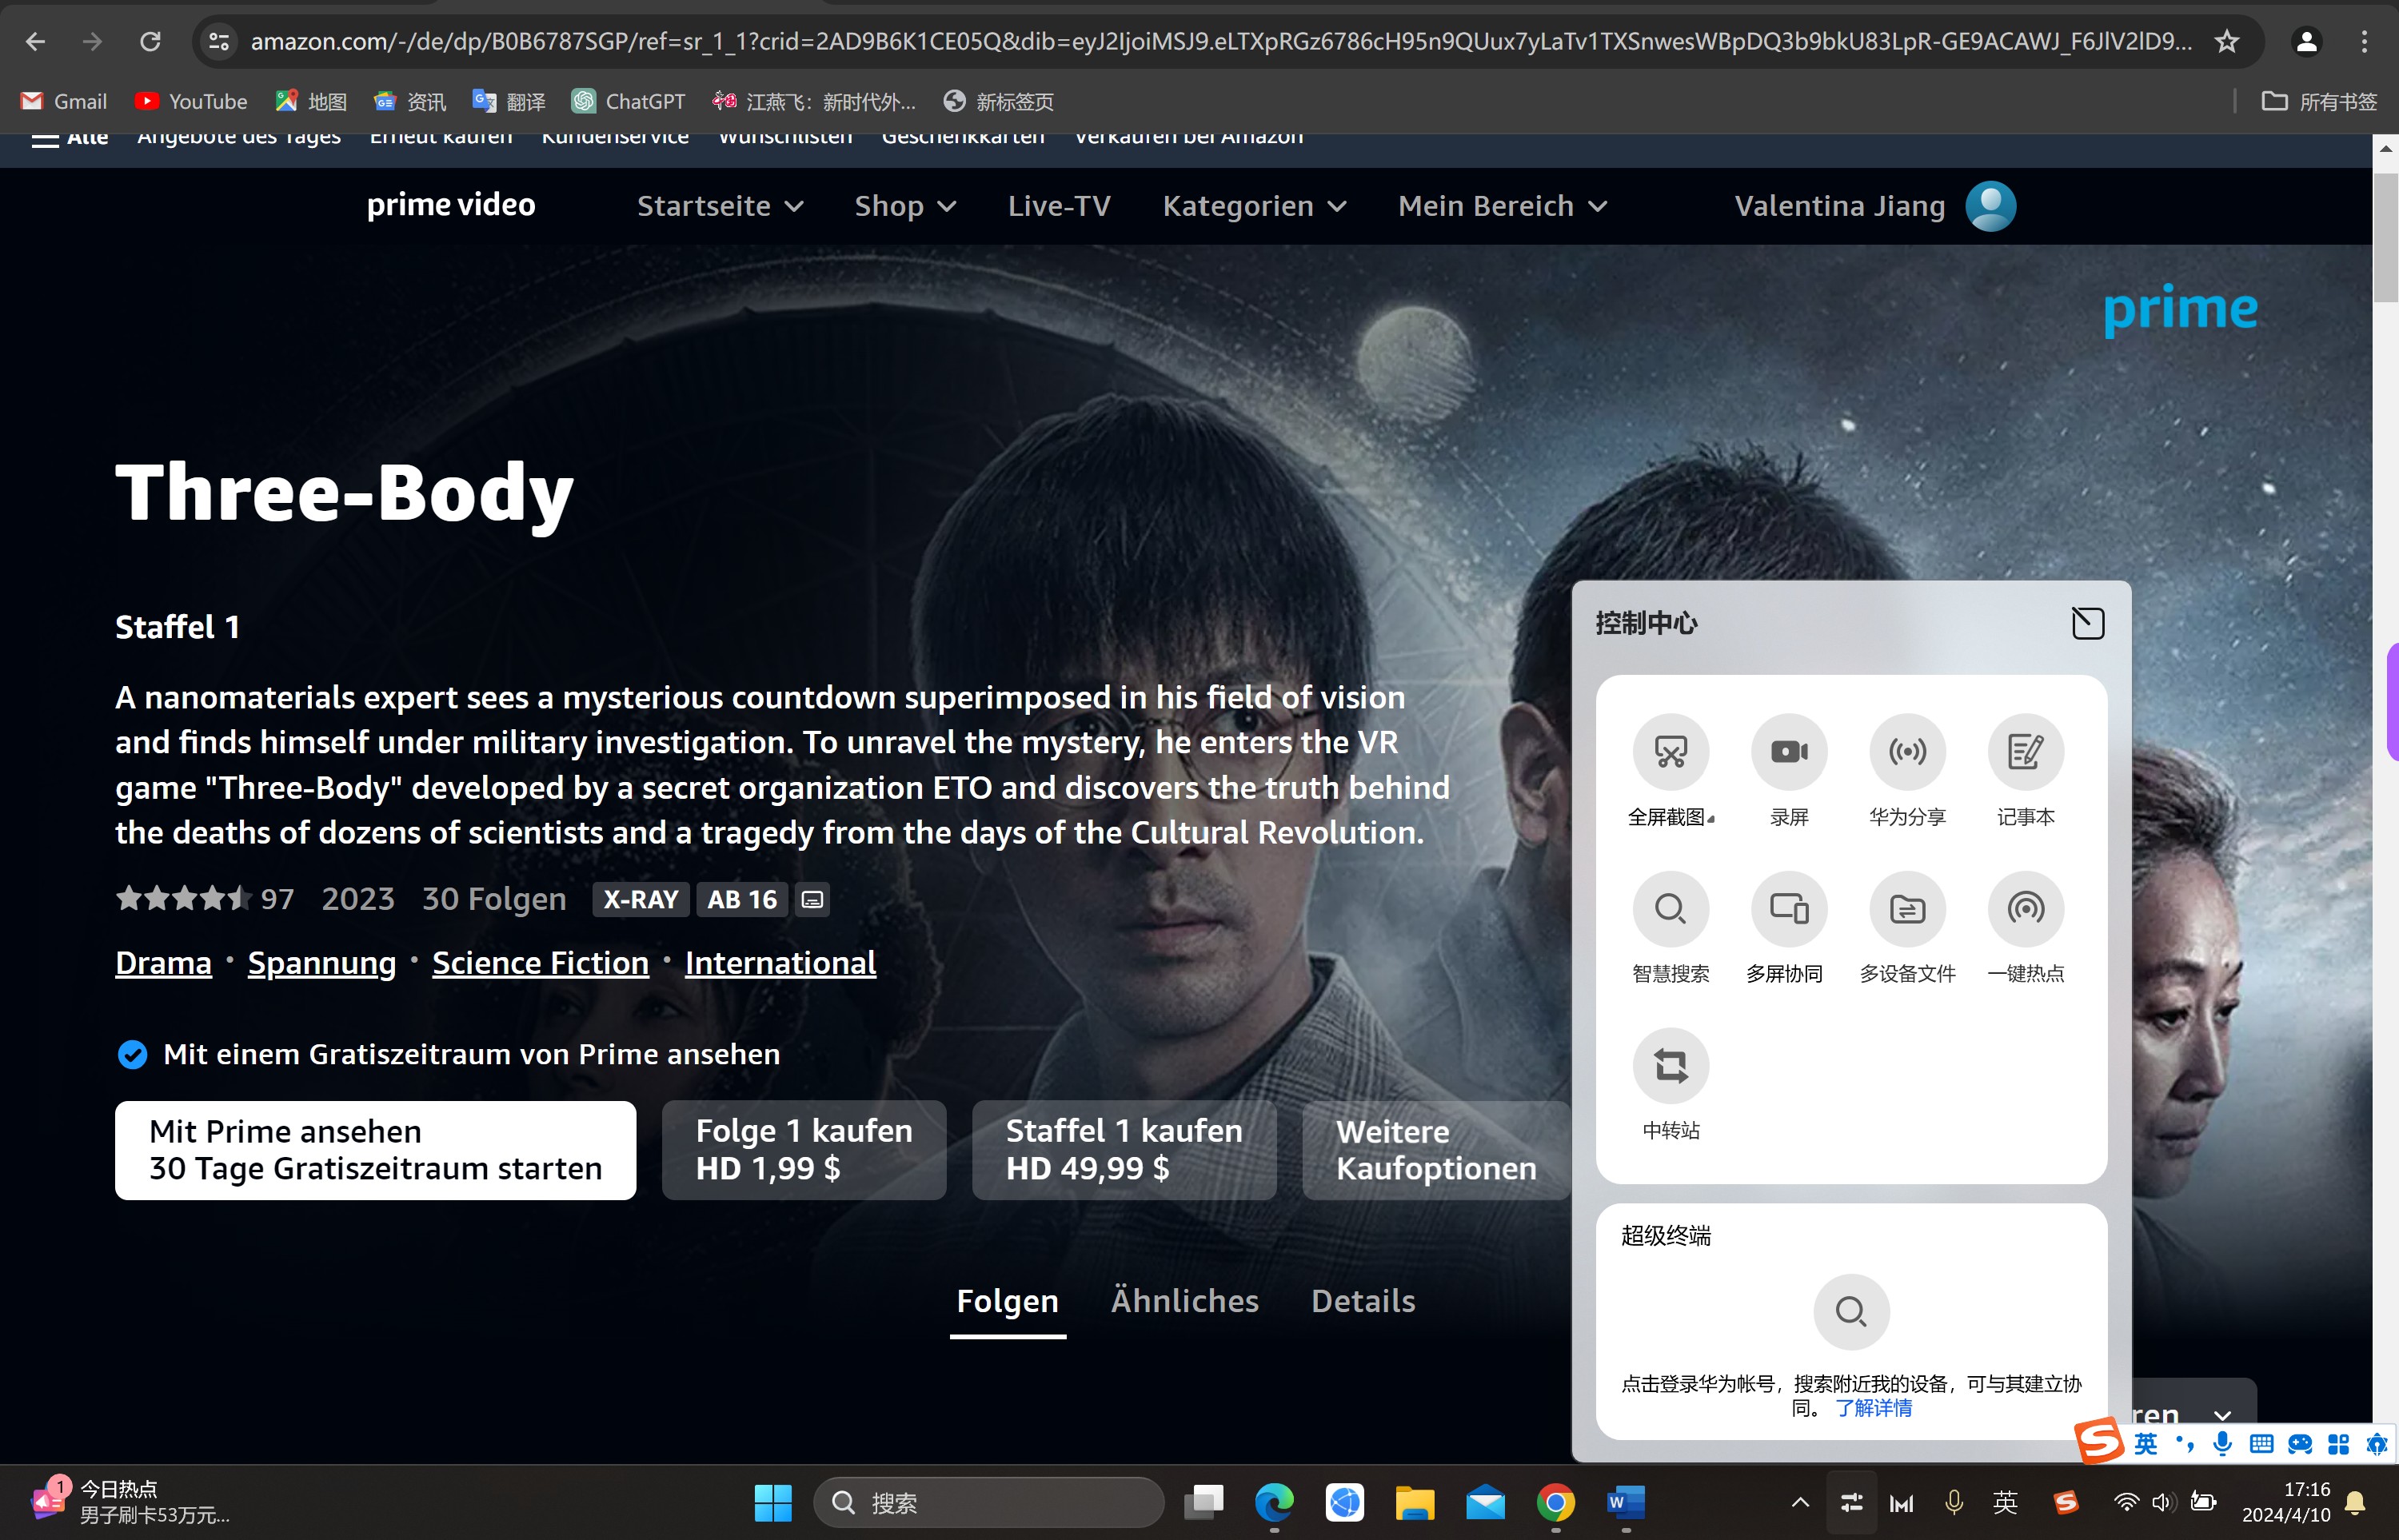Open the notification bell in taskbar
Image resolution: width=2399 pixels, height=1540 pixels.
coord(2355,1502)
